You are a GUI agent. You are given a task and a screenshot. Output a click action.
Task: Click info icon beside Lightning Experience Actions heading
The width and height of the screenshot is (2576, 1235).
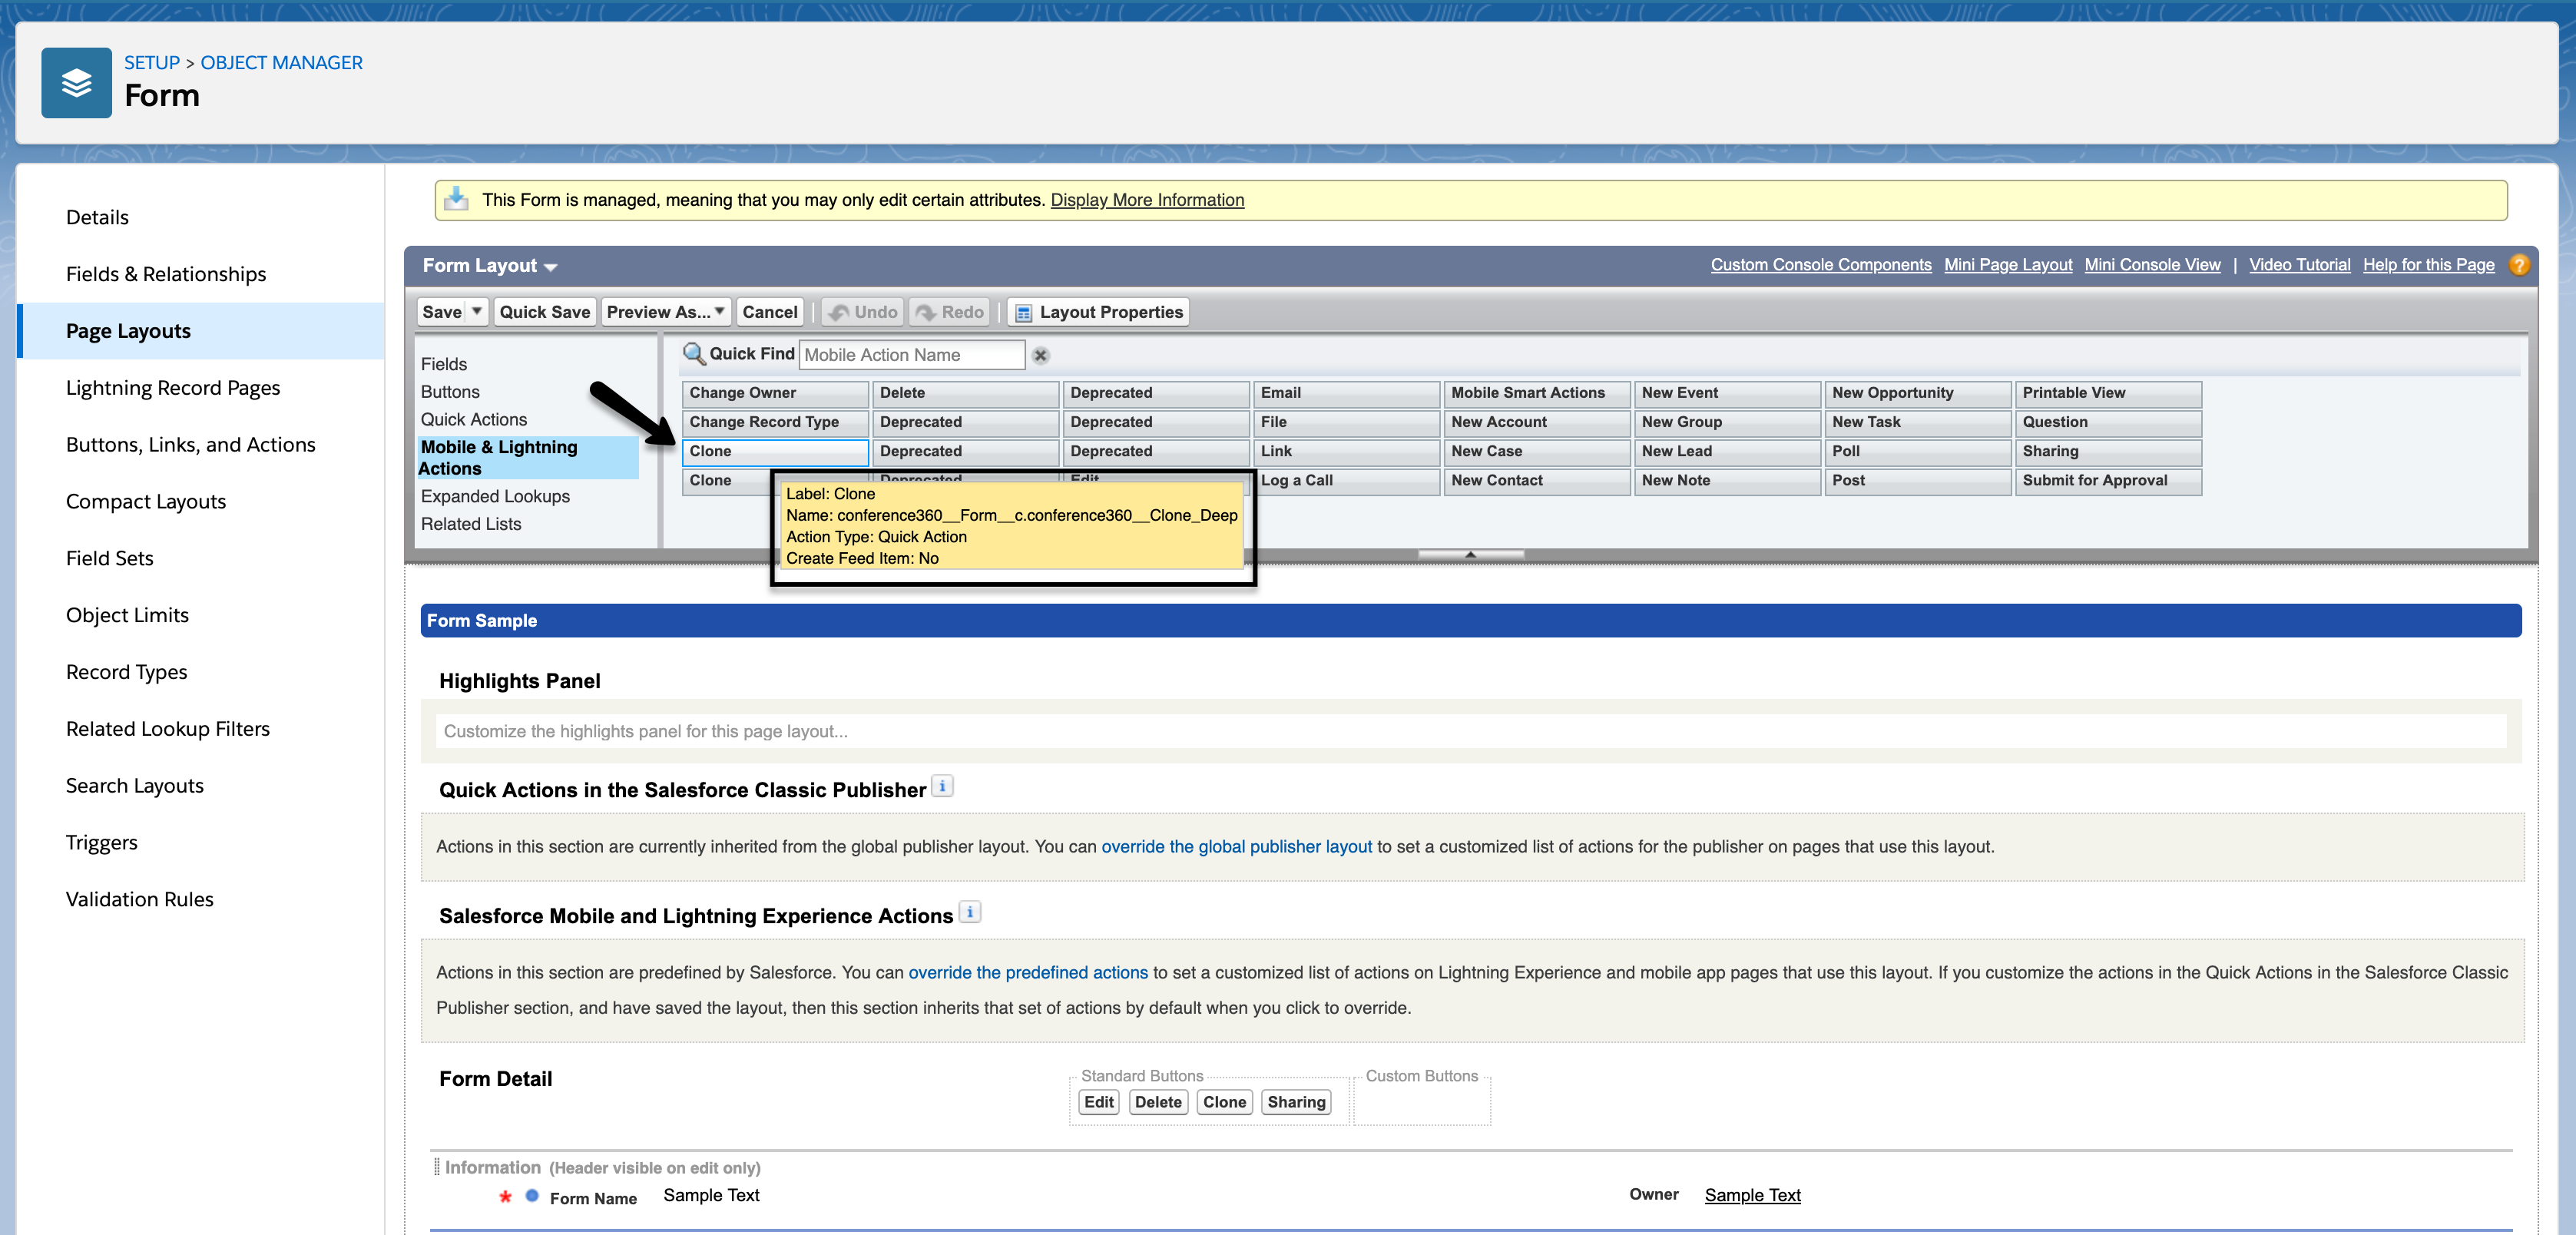coord(969,913)
